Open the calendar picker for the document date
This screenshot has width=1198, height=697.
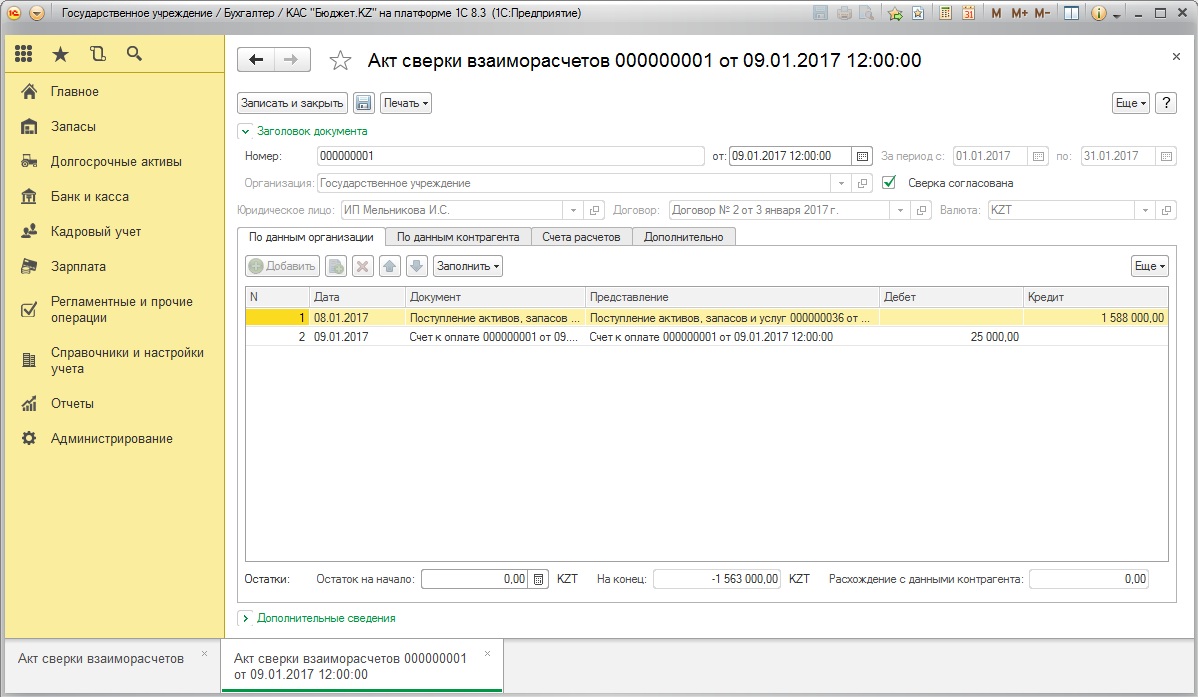(x=862, y=156)
